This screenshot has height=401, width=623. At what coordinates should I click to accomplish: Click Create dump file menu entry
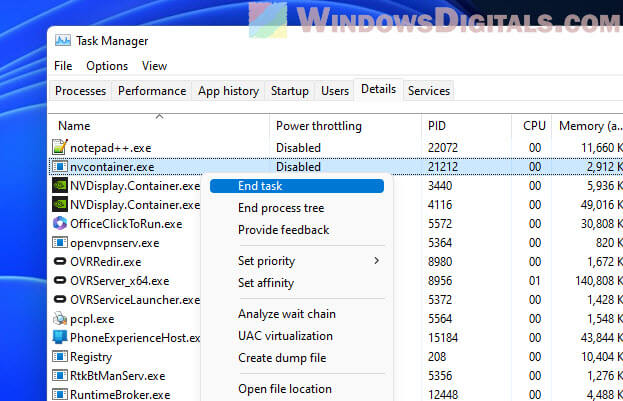tap(281, 358)
